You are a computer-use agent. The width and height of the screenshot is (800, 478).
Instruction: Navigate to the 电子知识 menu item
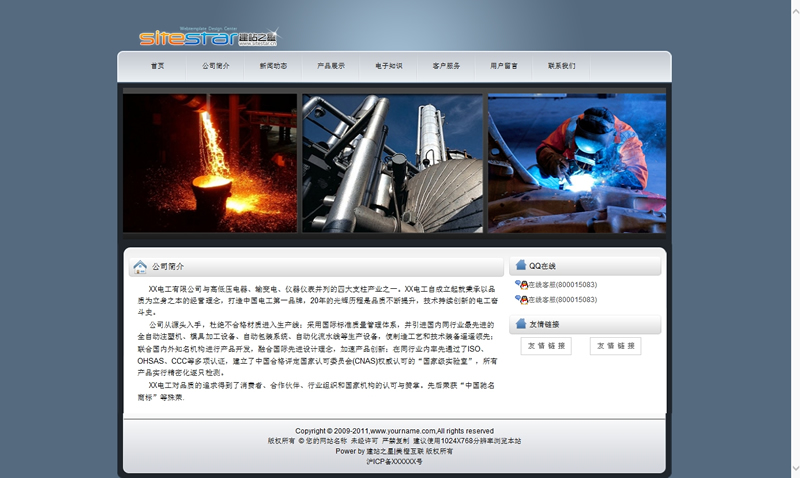click(389, 66)
